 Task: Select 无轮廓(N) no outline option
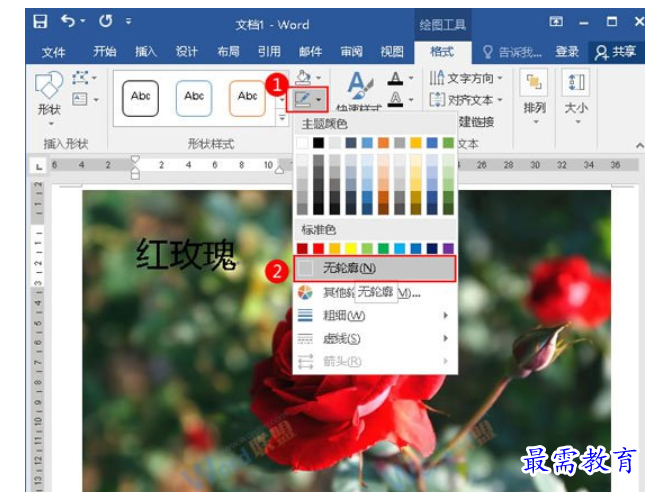pos(375,268)
